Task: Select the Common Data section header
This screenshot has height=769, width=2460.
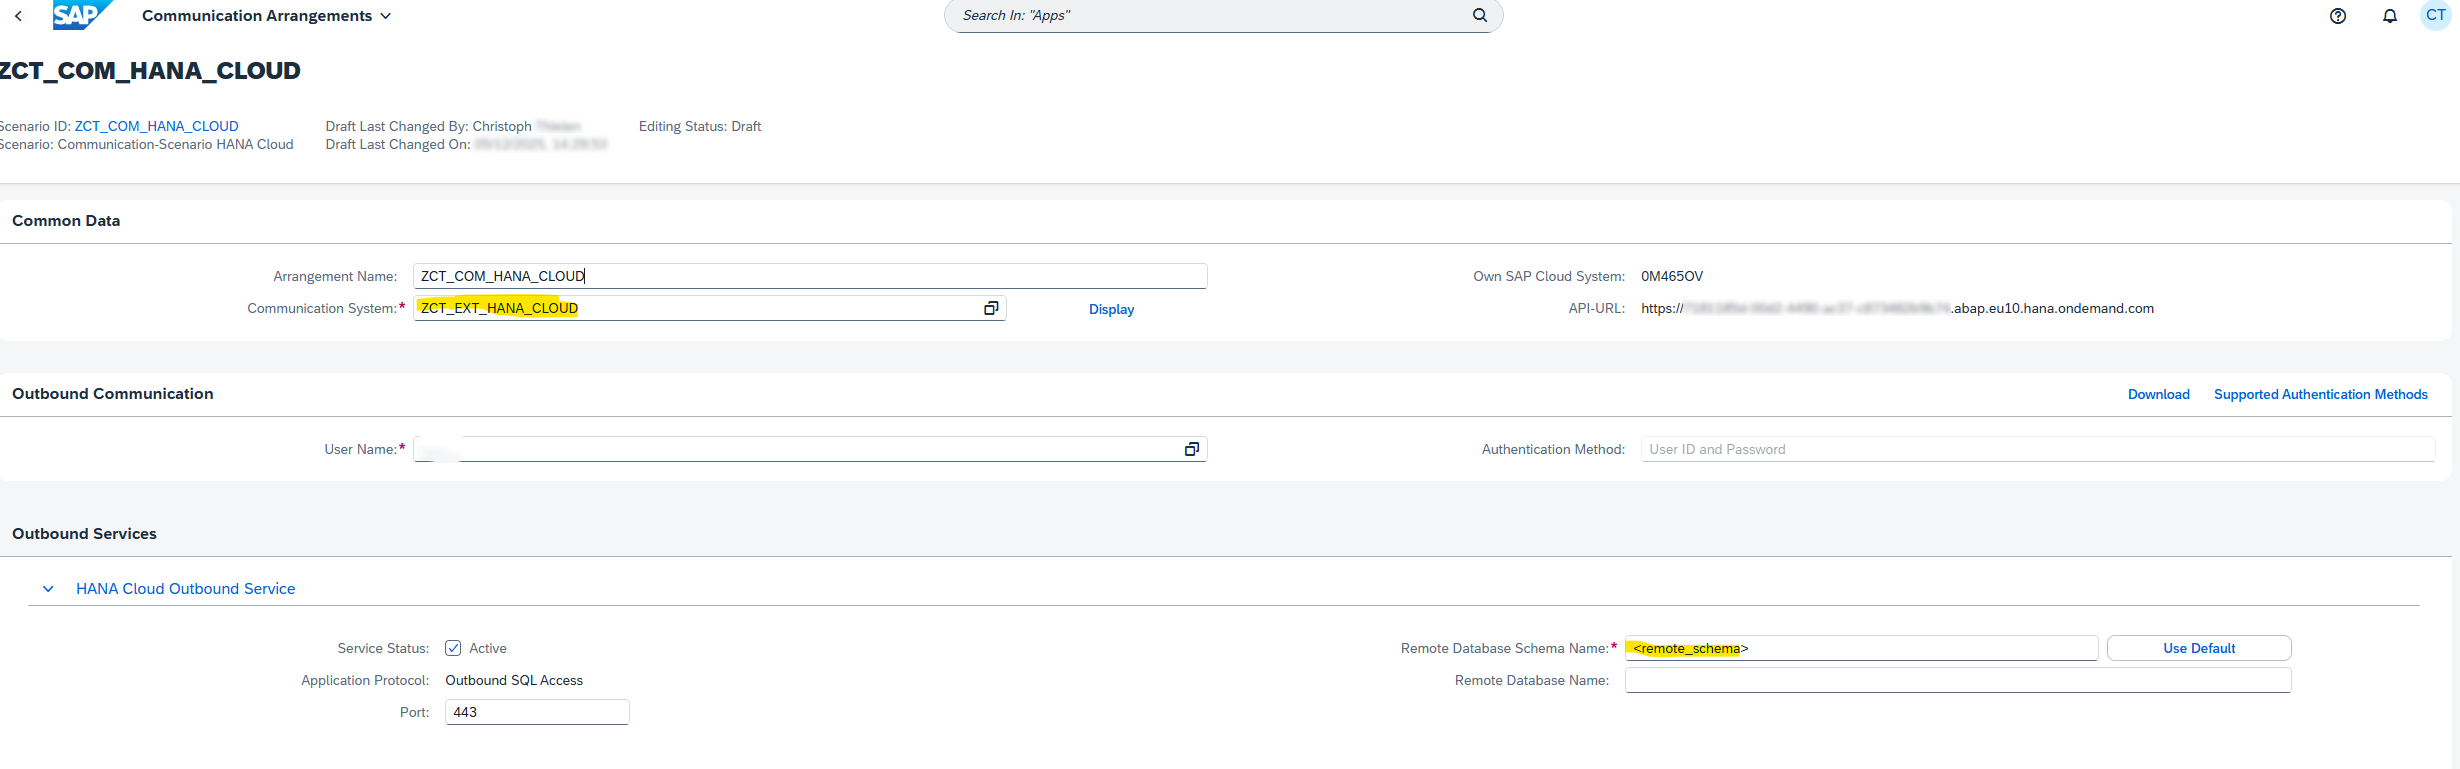Action: click(x=66, y=221)
